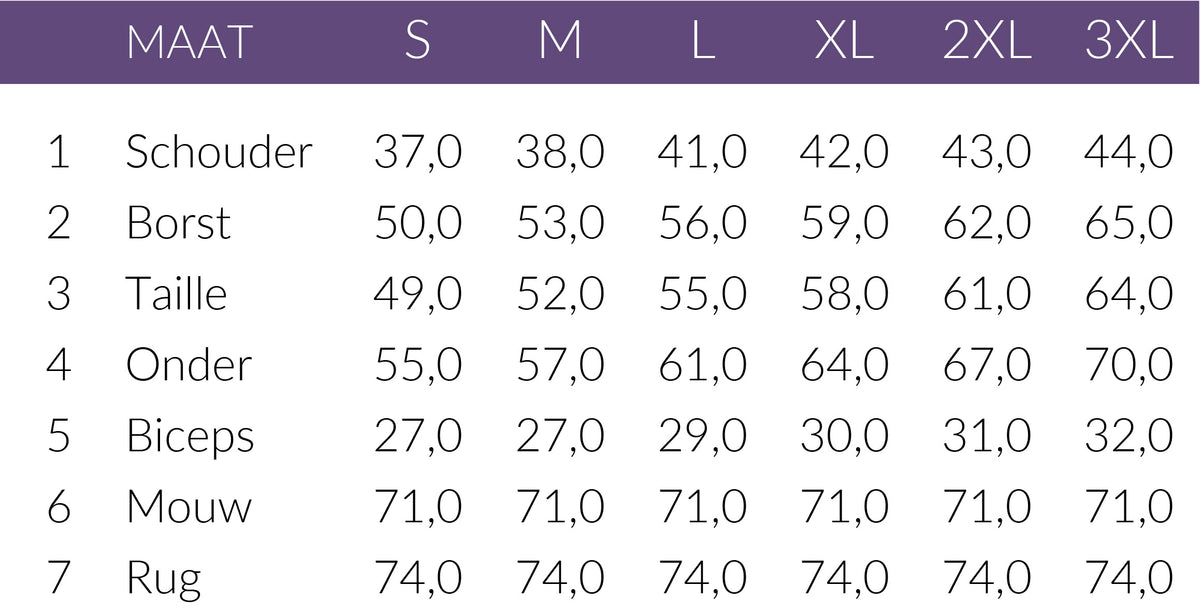
Task: Select the M size column header
Action: pos(560,43)
